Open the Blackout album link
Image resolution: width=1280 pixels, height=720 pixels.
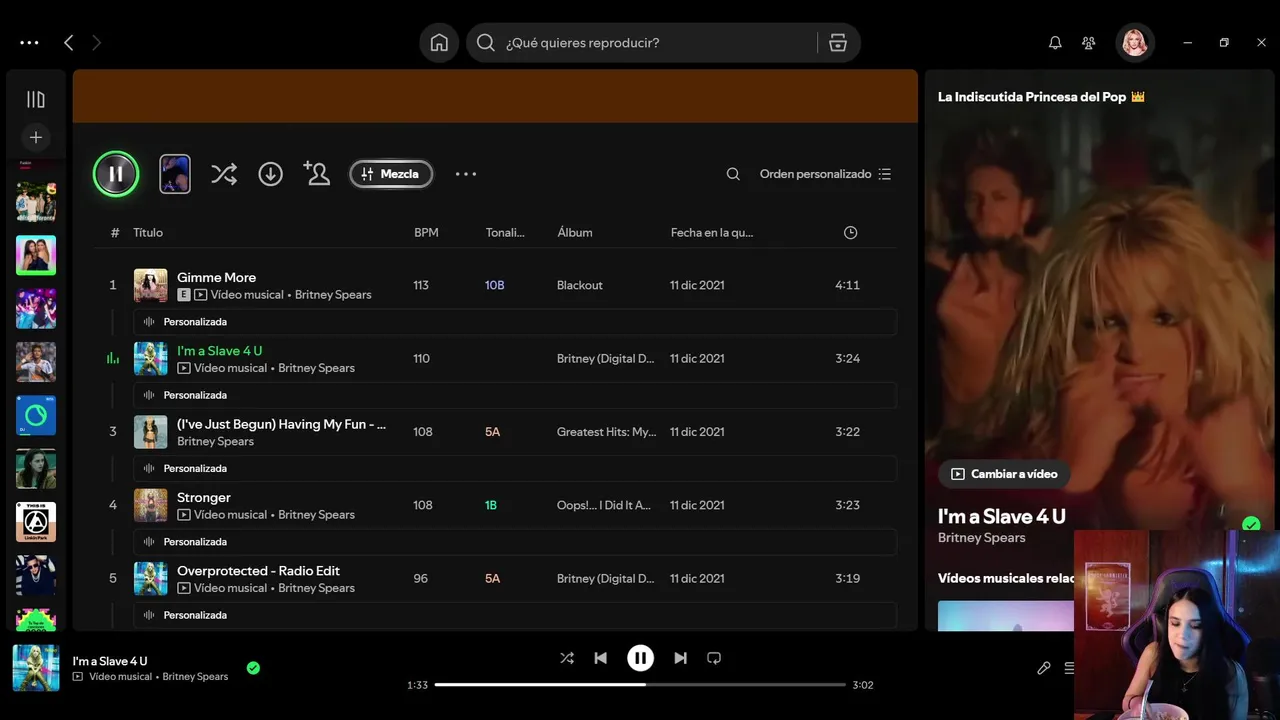[x=580, y=285]
